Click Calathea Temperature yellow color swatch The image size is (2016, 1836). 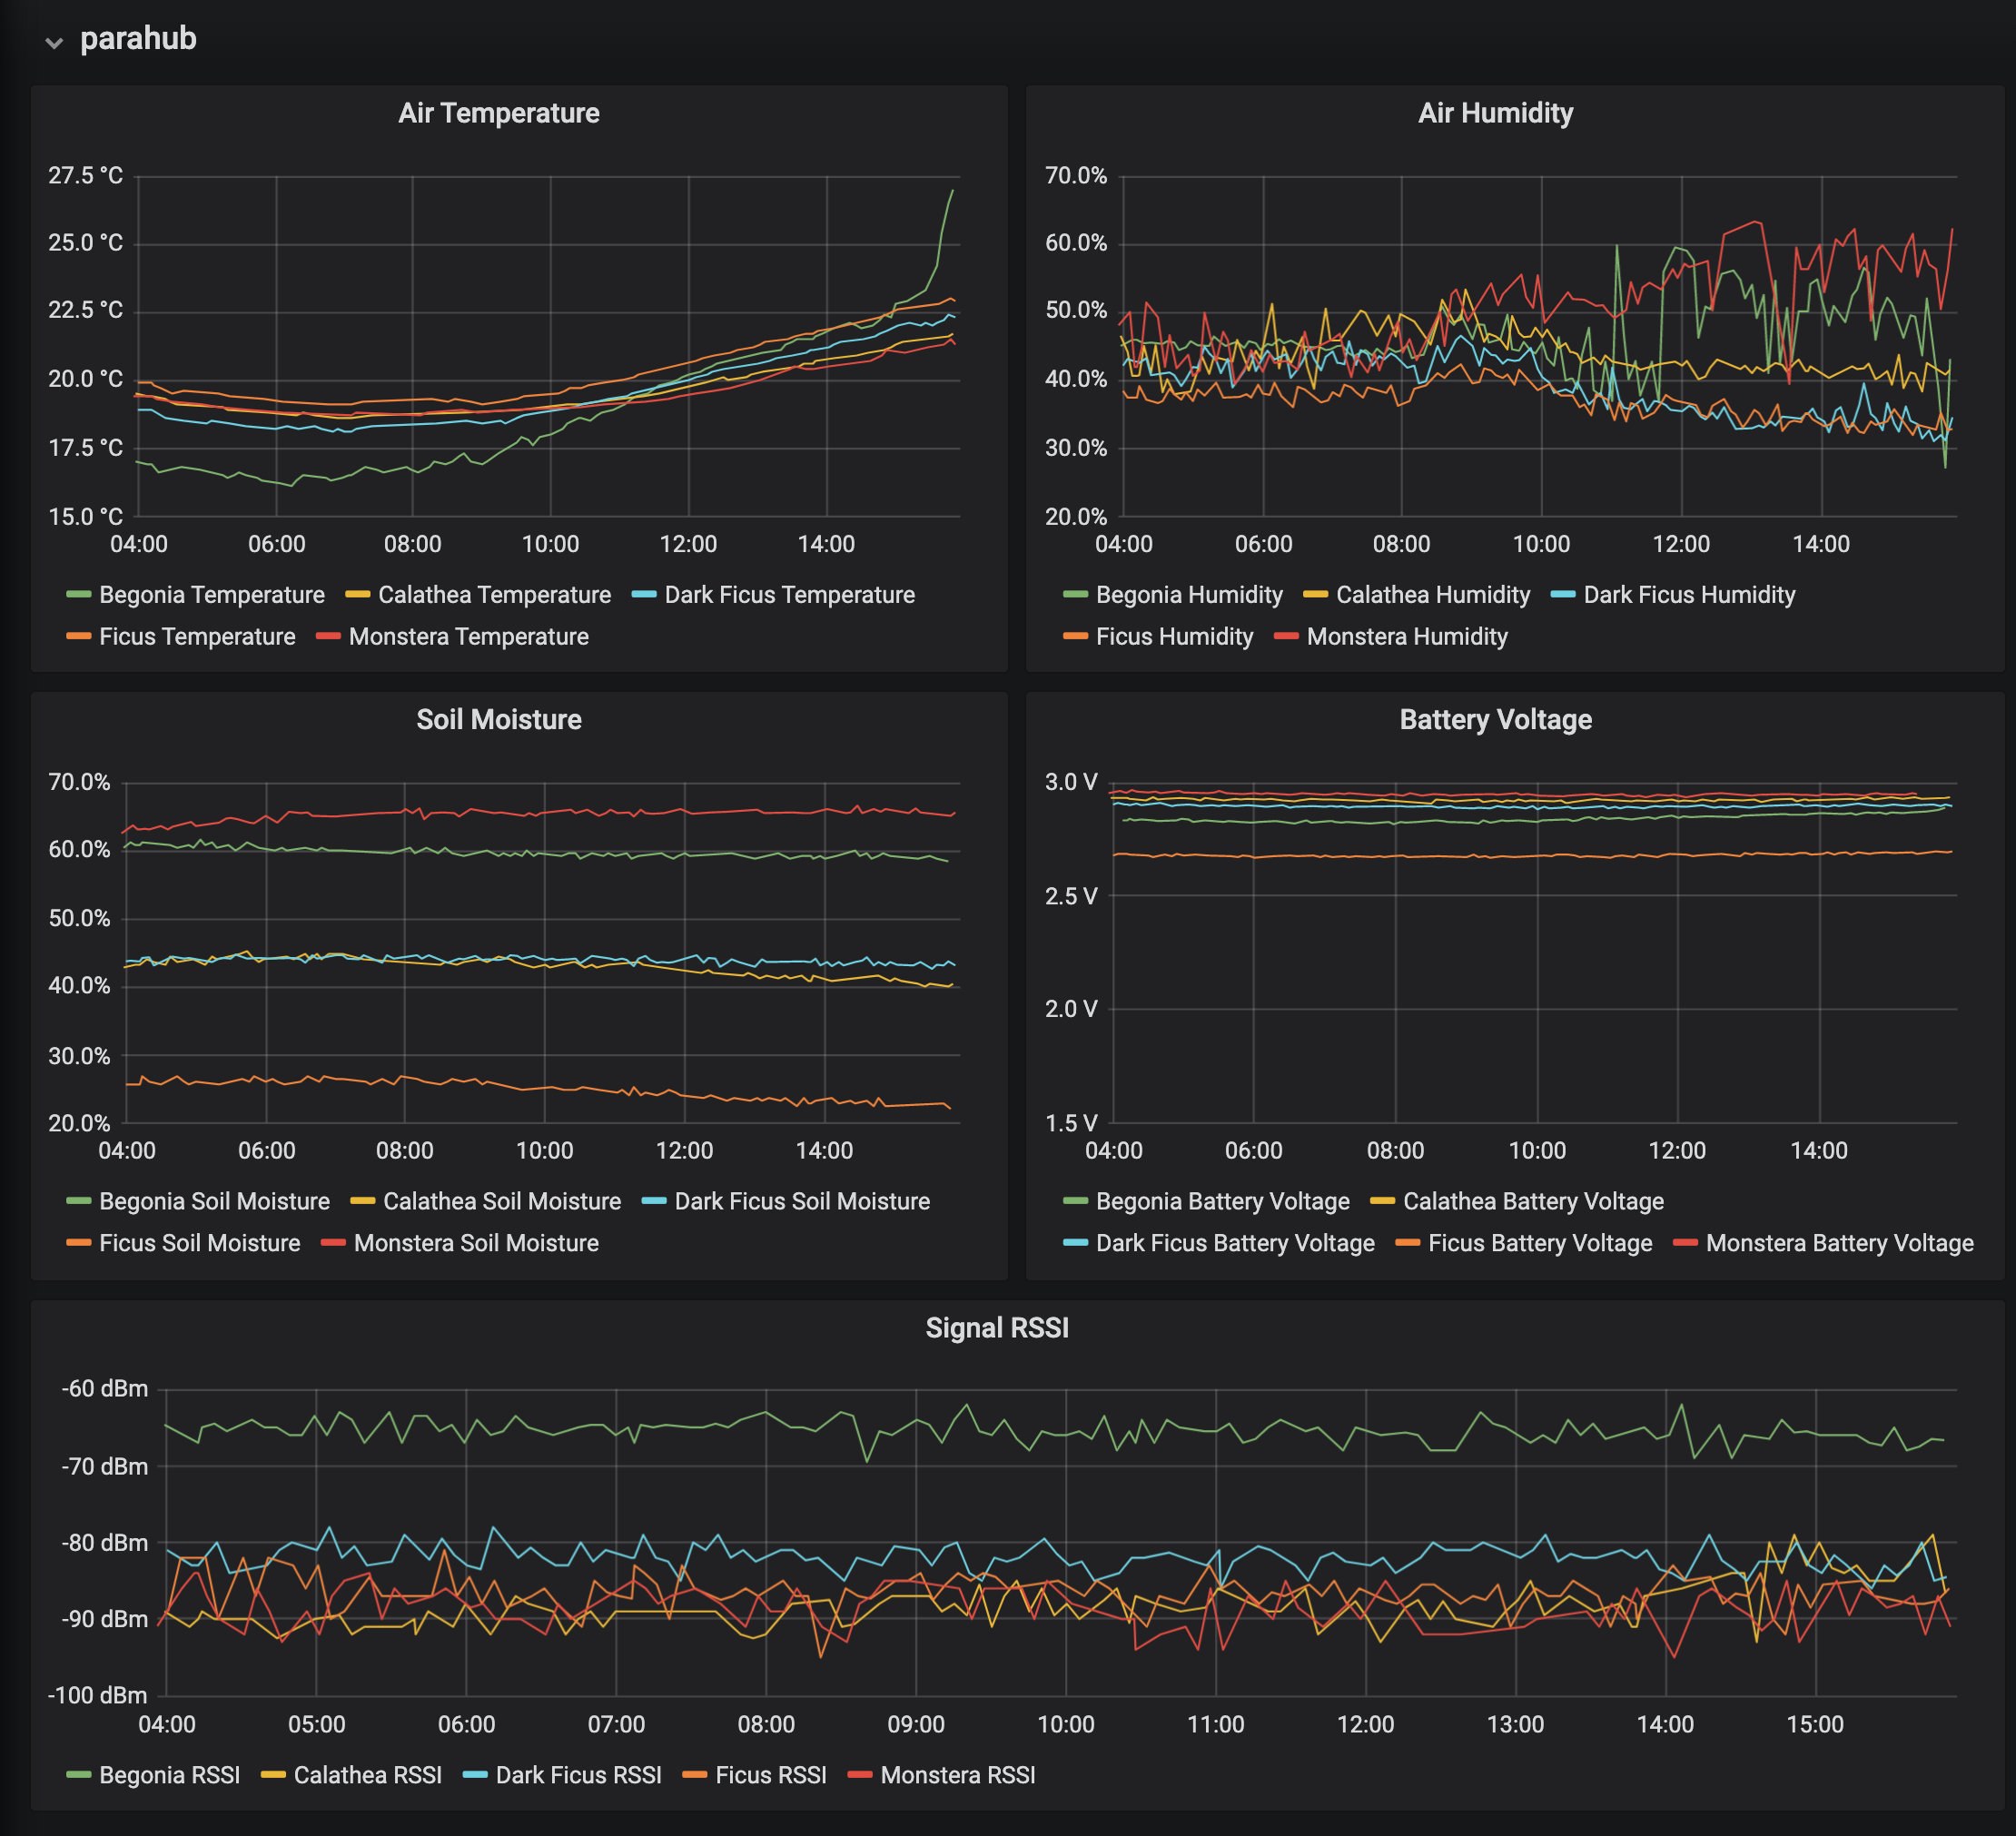pyautogui.click(x=357, y=595)
